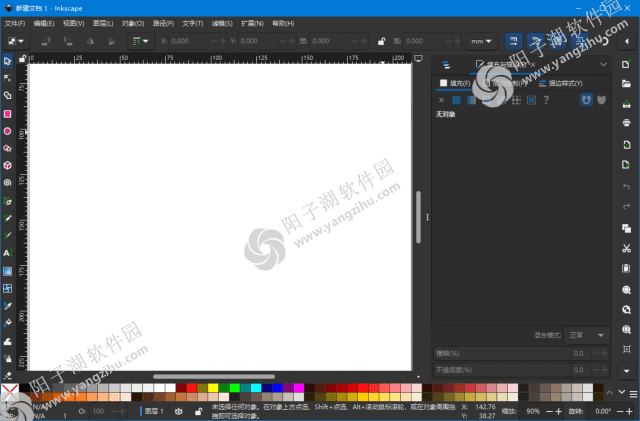Select the Shape Builder tool
The height and width of the screenshot is (421, 640).
coord(7,96)
